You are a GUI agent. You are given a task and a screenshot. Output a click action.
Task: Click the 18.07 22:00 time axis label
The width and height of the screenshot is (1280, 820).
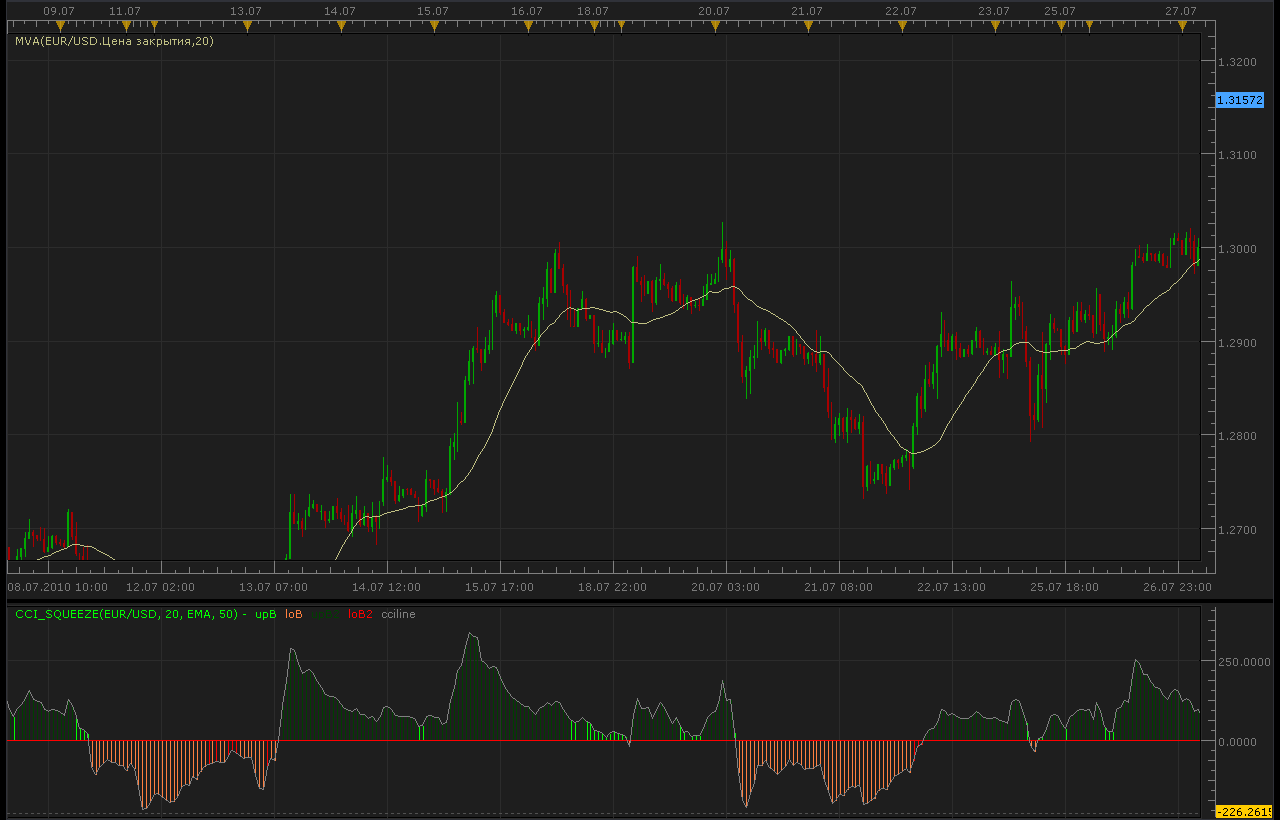613,587
